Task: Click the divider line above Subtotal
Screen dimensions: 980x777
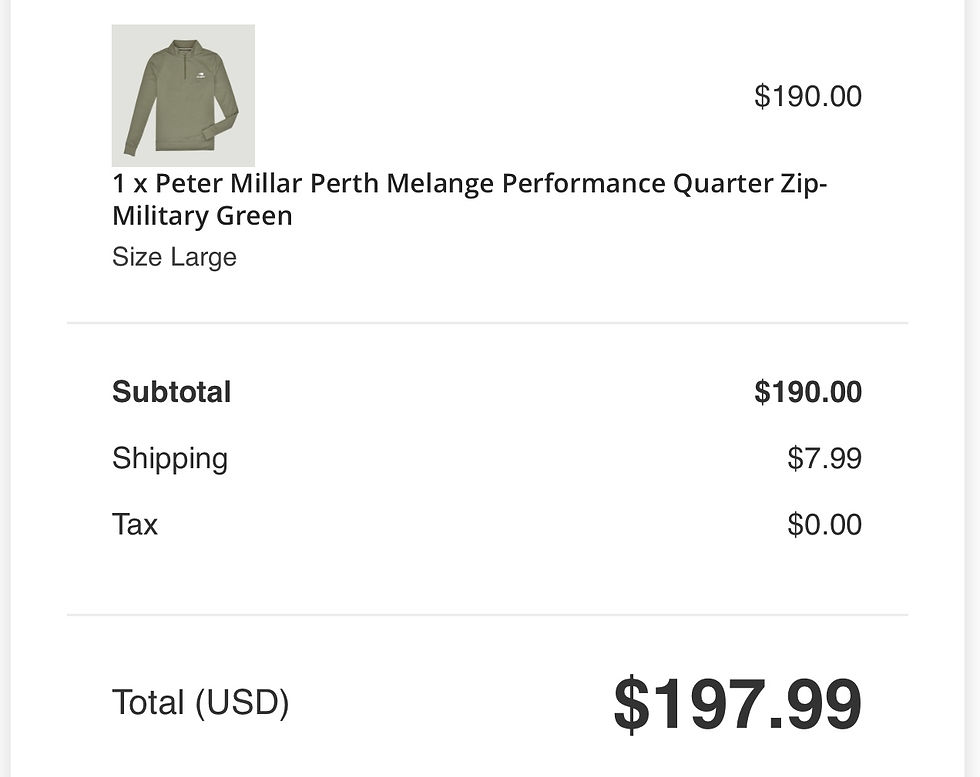Action: tap(488, 323)
